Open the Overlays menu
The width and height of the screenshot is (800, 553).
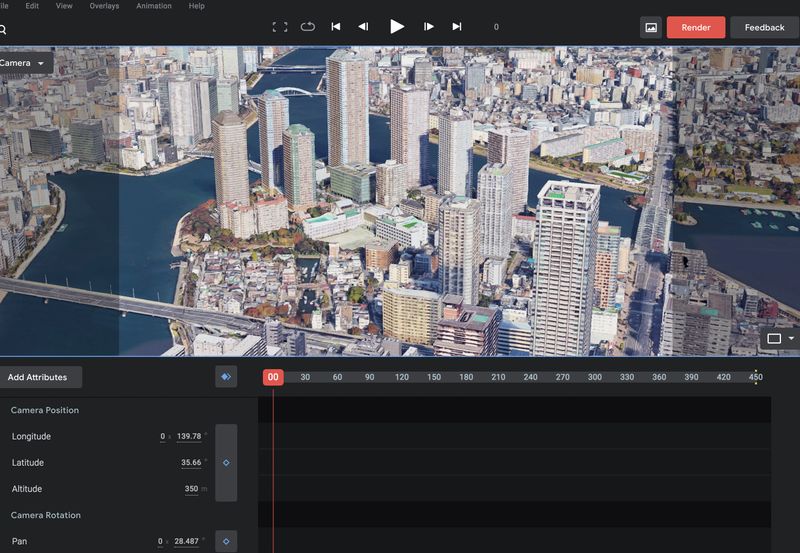click(x=104, y=6)
